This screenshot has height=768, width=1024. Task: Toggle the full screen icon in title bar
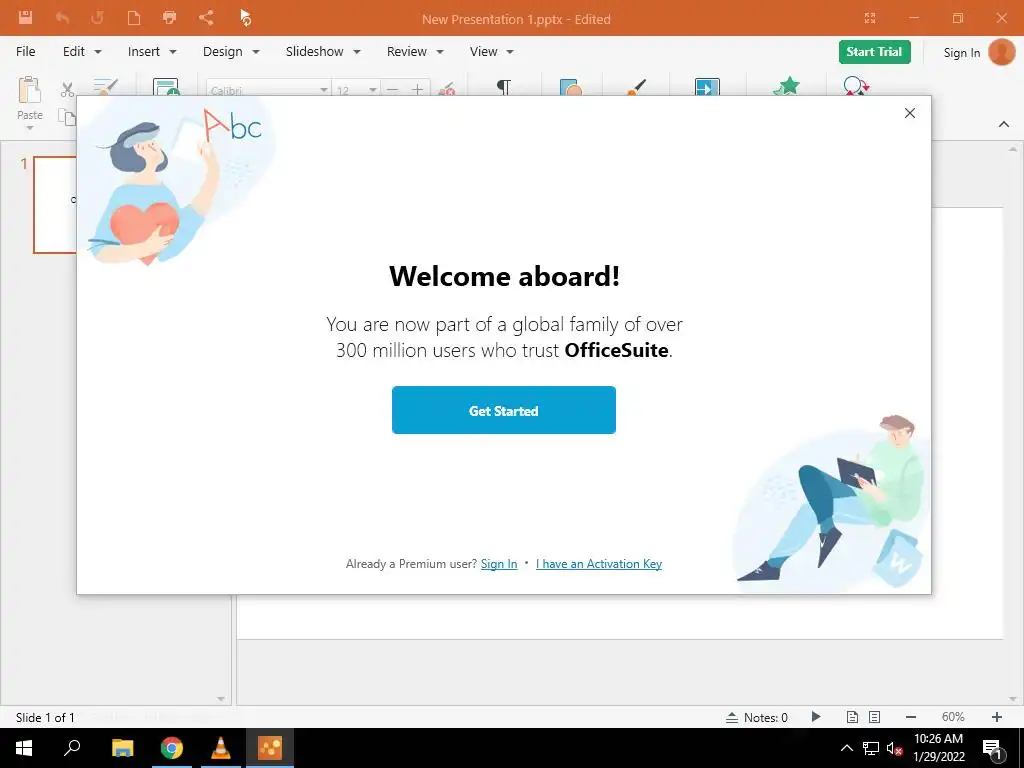[870, 18]
